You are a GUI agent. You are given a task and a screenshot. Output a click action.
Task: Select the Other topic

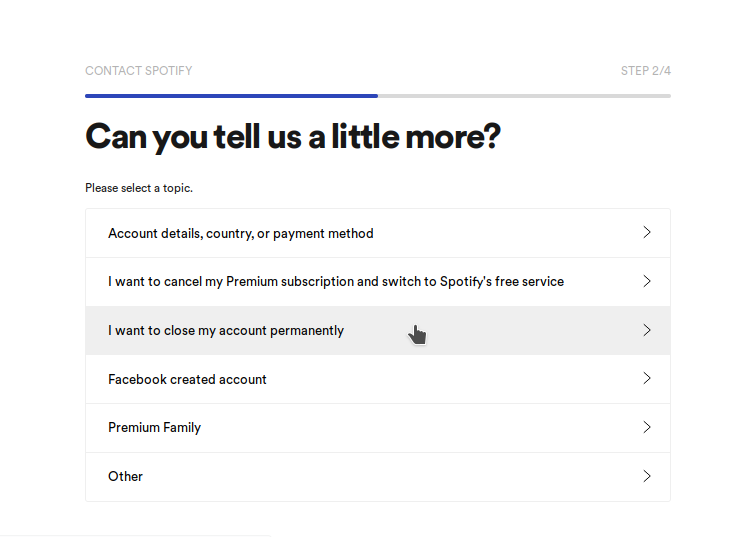click(378, 476)
